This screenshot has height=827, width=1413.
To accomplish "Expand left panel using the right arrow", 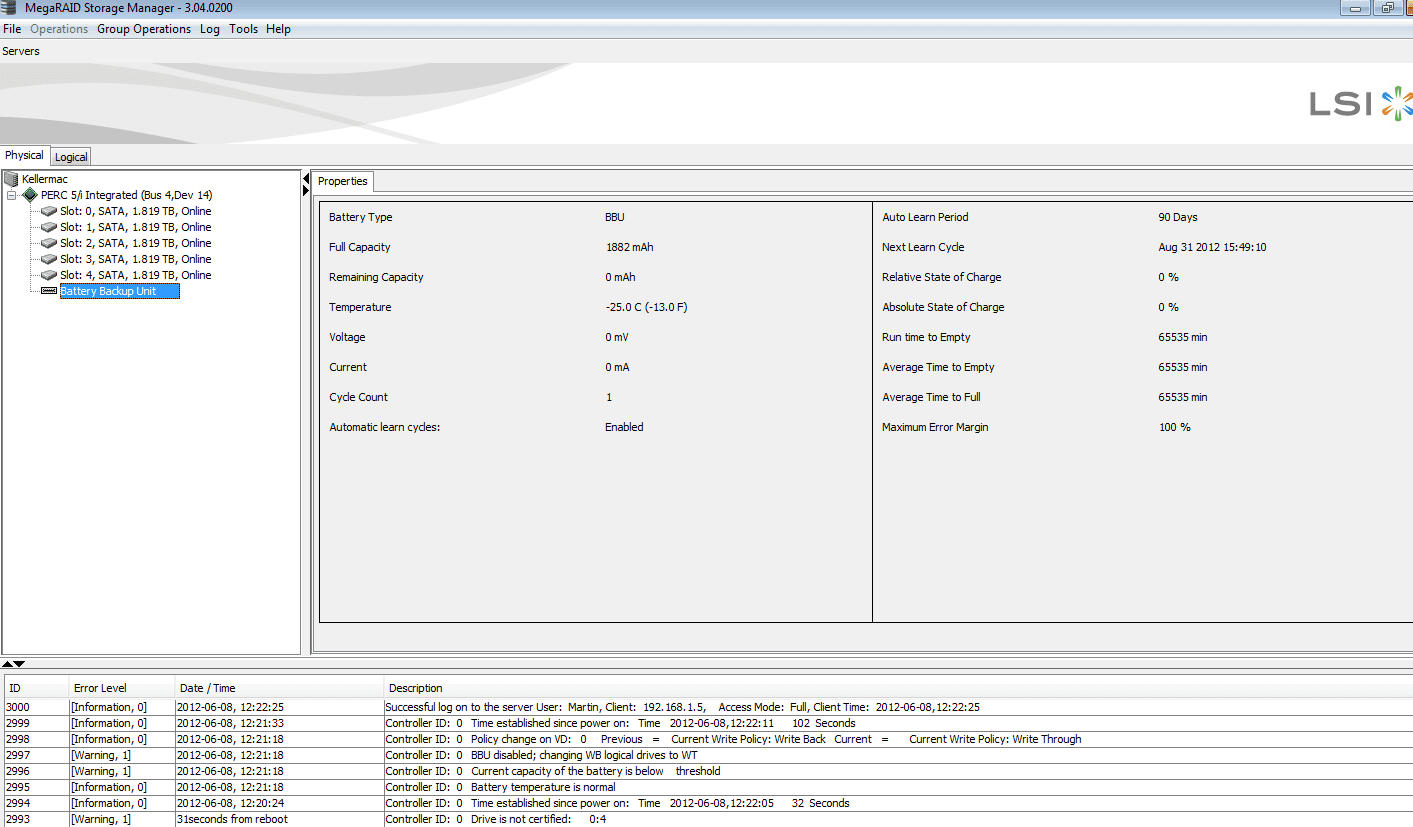I will [x=306, y=190].
